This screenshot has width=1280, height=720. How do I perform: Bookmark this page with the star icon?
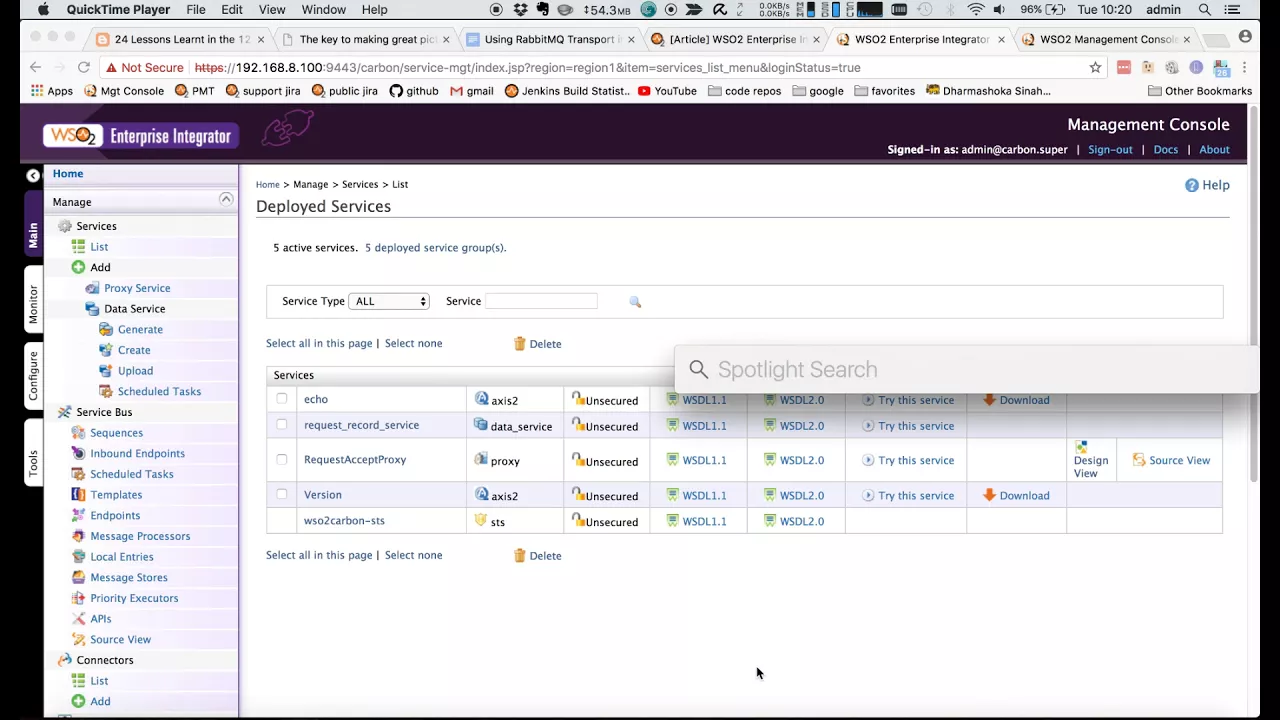point(1095,67)
